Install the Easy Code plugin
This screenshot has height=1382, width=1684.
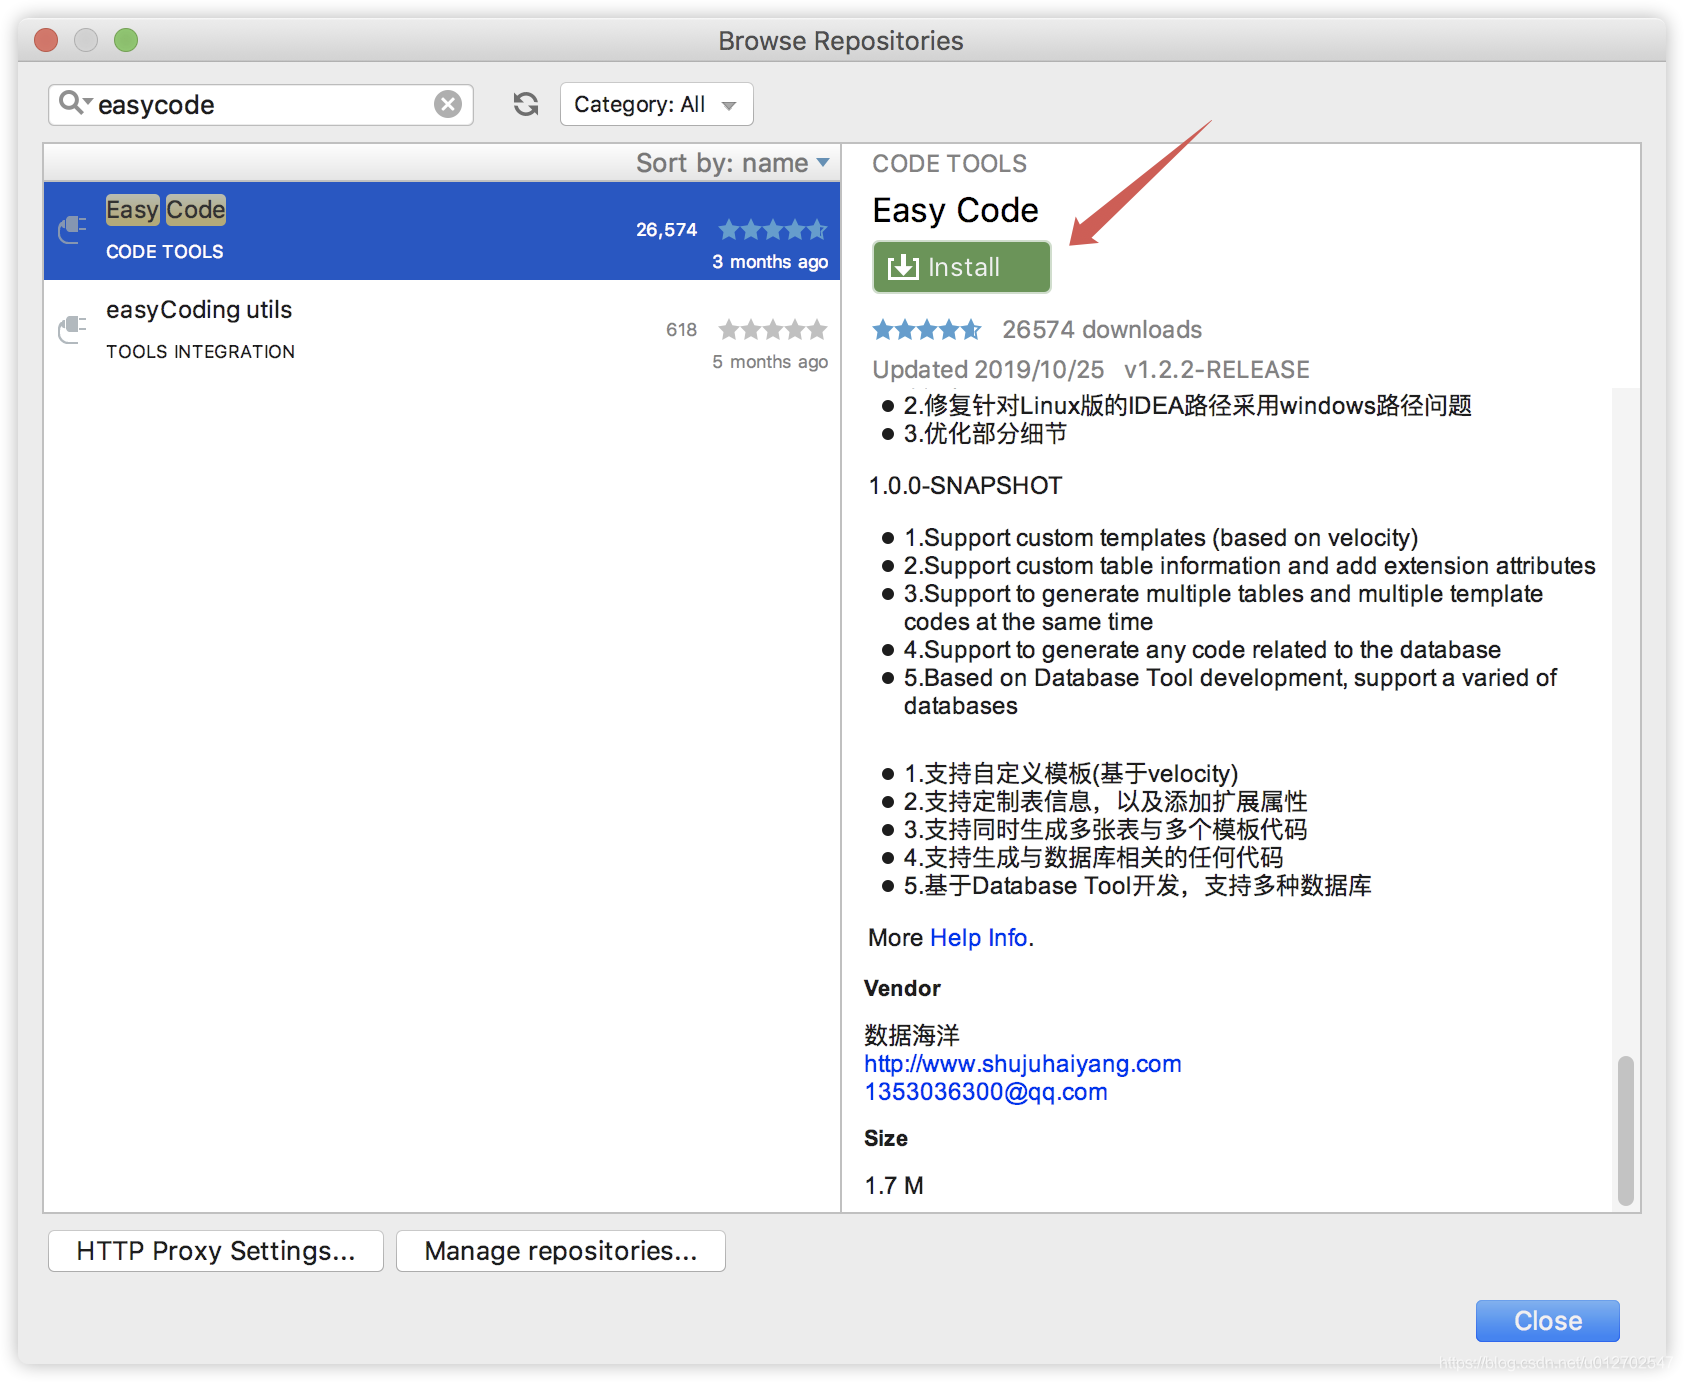click(x=960, y=266)
